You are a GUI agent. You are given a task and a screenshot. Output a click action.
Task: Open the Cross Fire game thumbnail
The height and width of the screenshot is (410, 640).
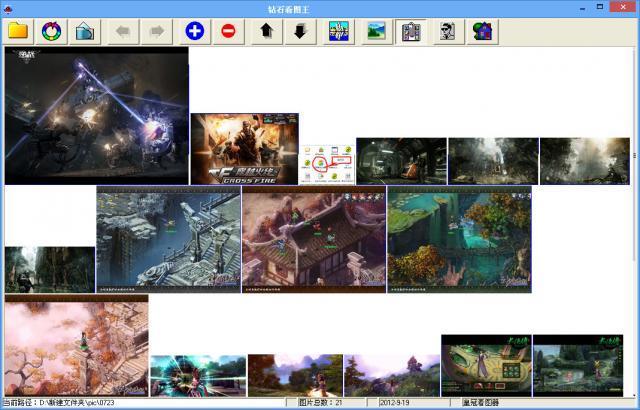coord(244,148)
